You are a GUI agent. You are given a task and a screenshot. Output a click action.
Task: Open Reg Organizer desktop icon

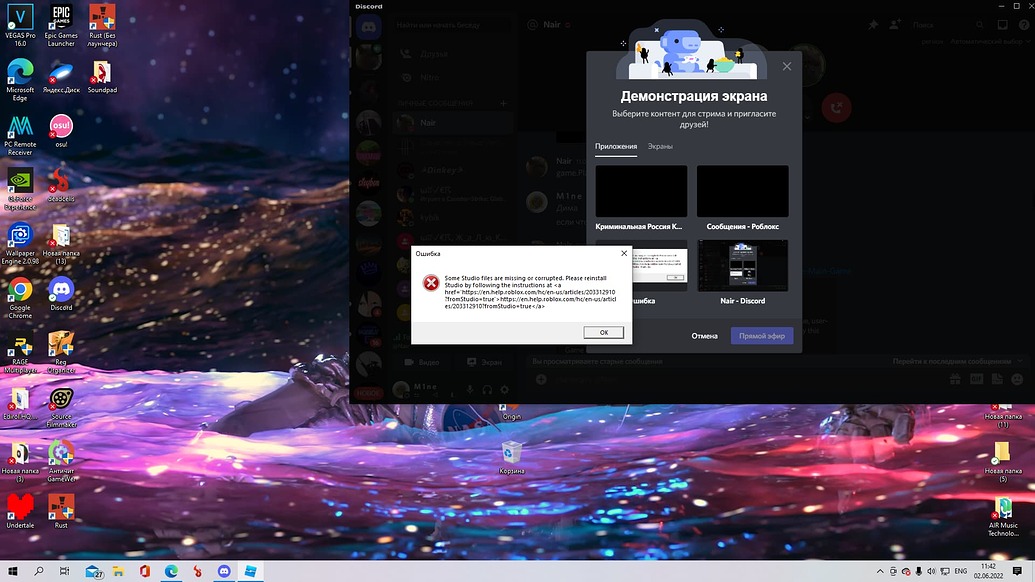click(61, 353)
